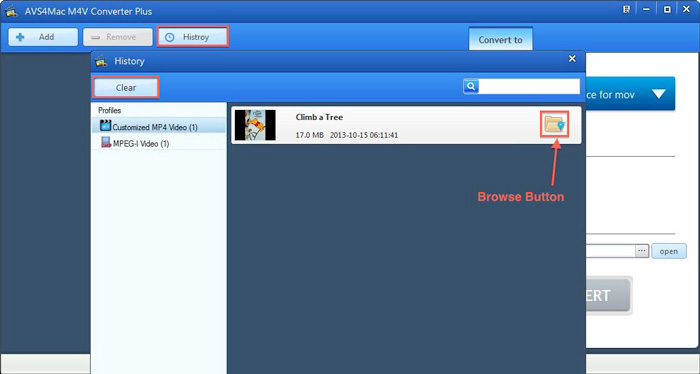
Task: Click the open output folder button
Action: 669,251
